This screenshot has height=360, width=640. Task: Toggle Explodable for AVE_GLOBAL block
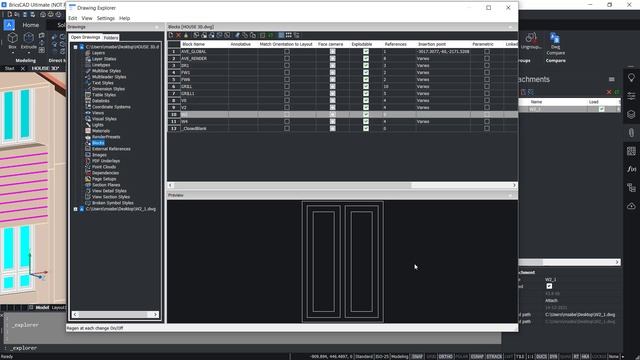click(366, 51)
